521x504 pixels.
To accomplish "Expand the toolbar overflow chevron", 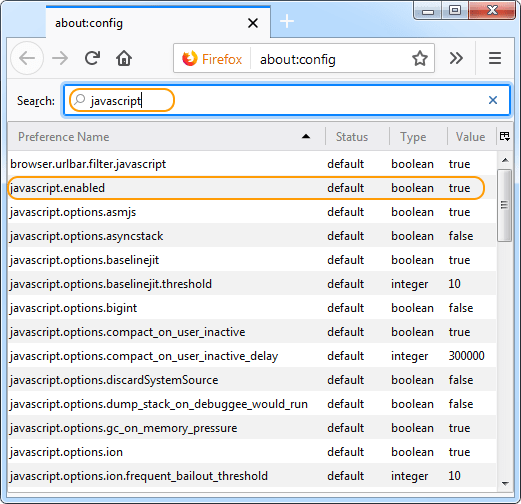I will pos(456,58).
